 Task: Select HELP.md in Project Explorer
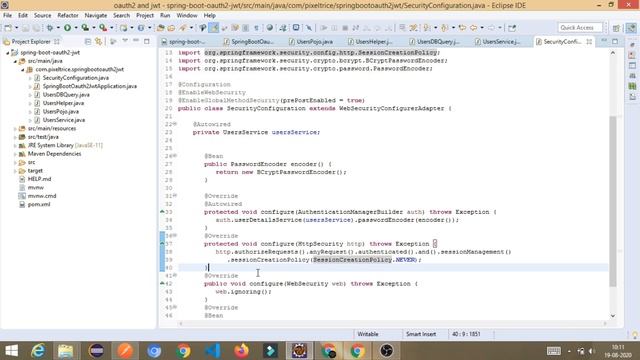pos(39,179)
